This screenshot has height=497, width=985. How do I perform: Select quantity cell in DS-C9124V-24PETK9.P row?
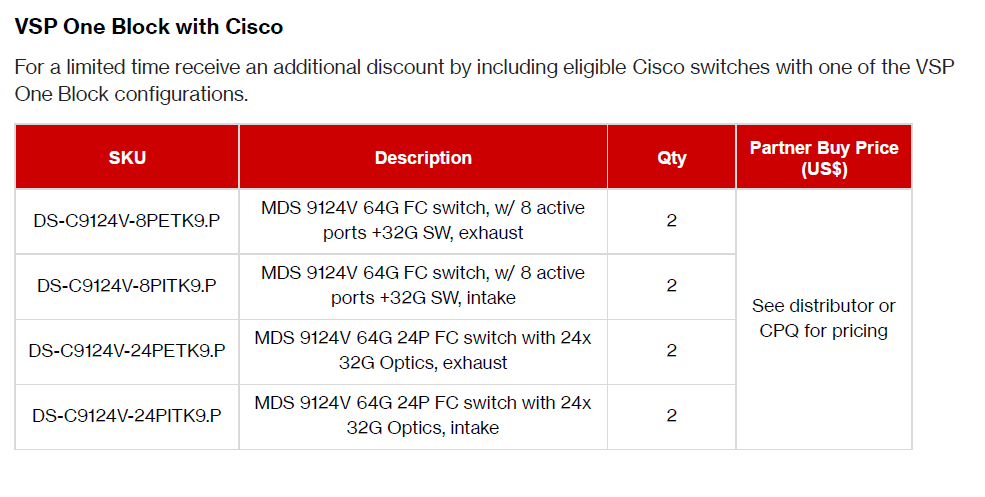(671, 350)
